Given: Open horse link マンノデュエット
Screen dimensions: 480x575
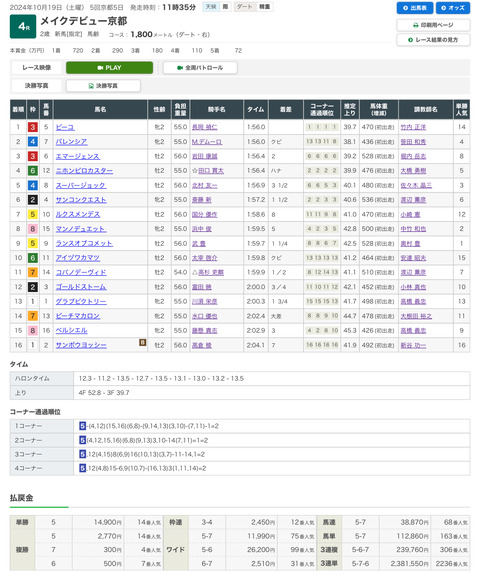Looking at the screenshot, I should tap(81, 229).
